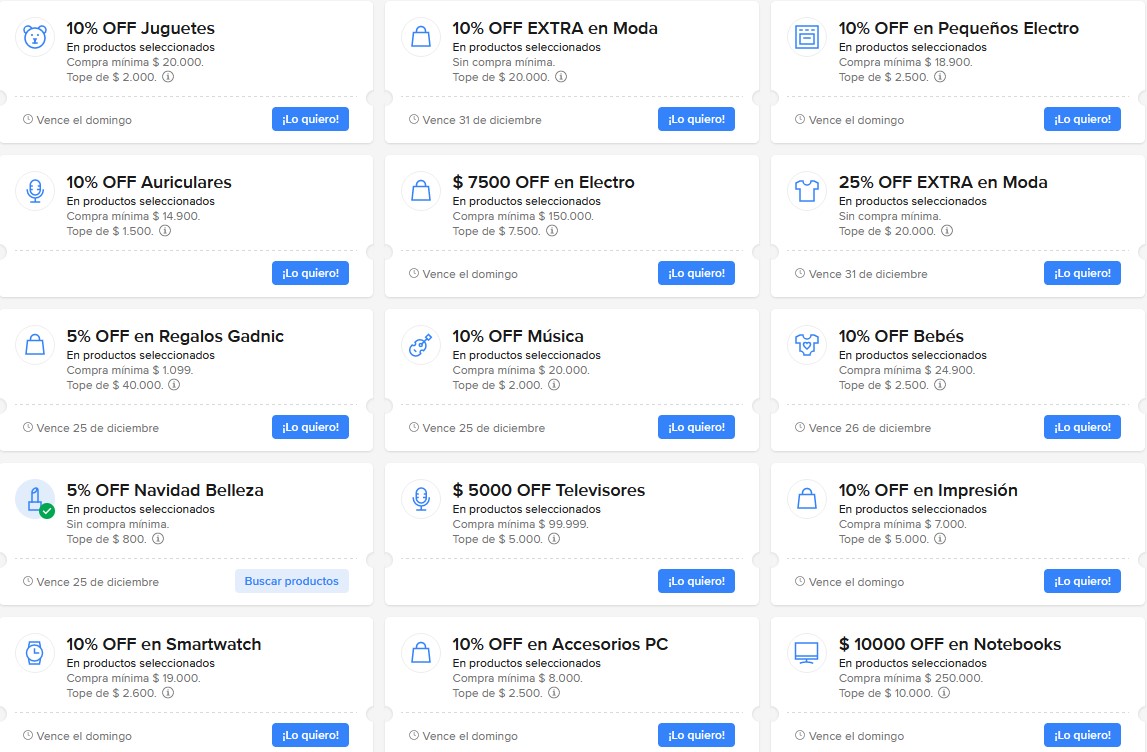Click 'Buscar productos' on Navidad Belleza coupon

[x=292, y=581]
